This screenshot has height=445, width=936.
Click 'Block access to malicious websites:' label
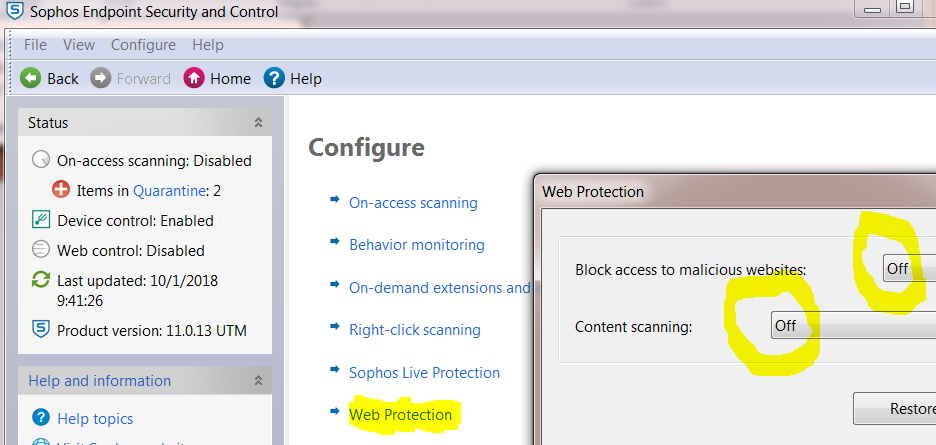691,270
